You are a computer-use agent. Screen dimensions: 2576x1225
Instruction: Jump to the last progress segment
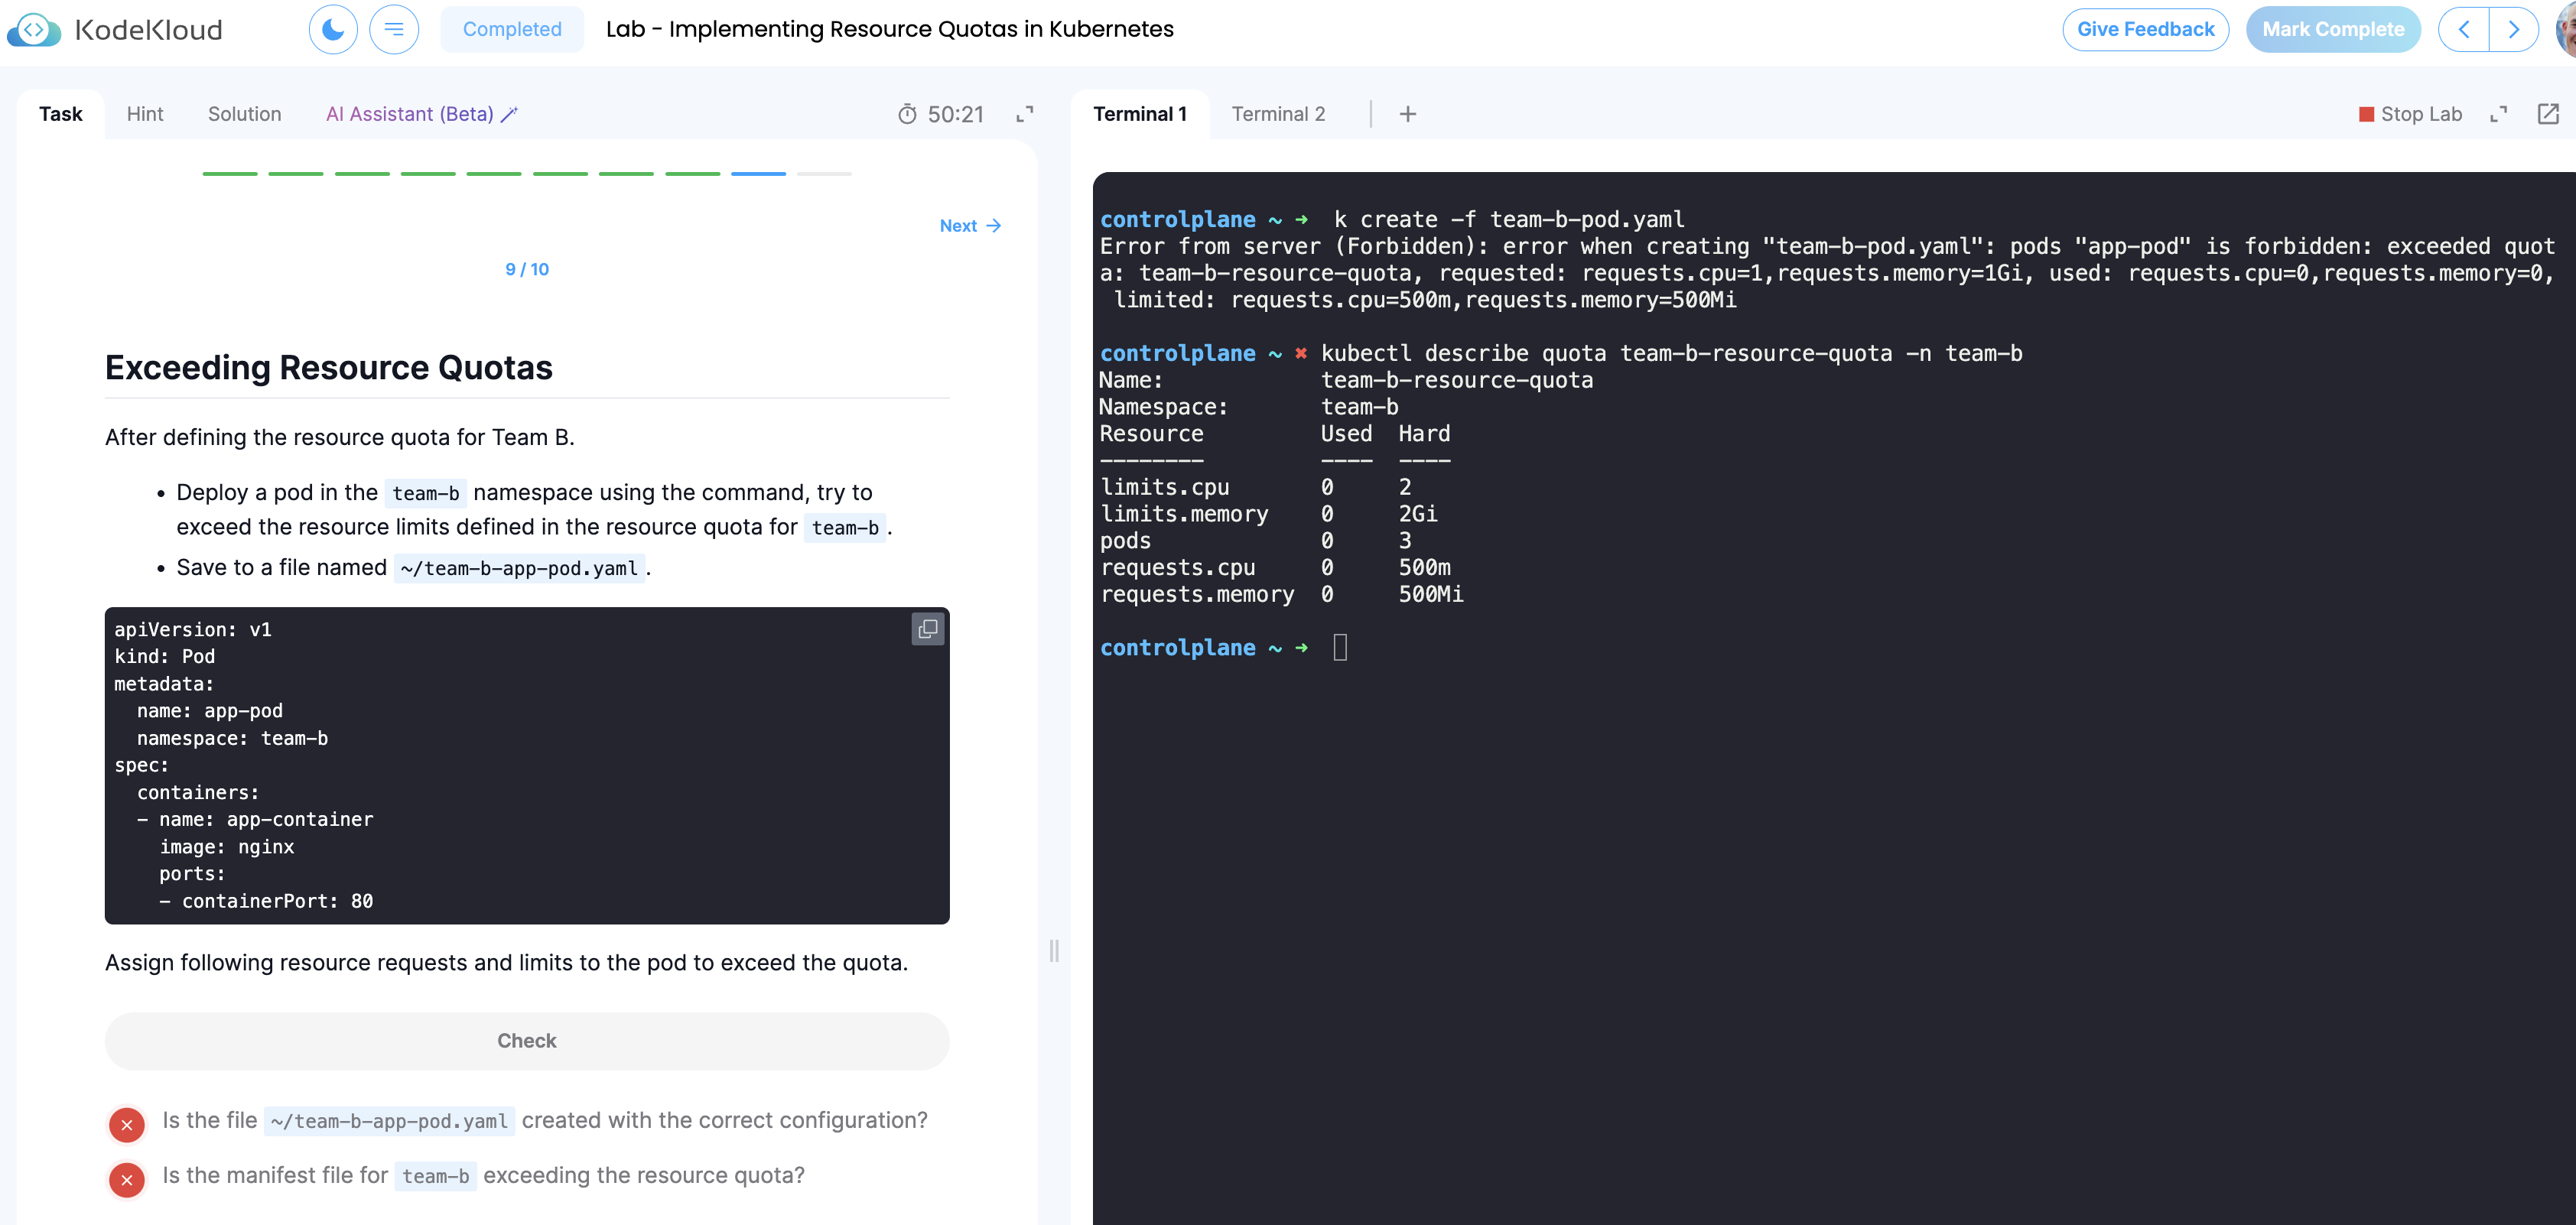pyautogui.click(x=824, y=174)
